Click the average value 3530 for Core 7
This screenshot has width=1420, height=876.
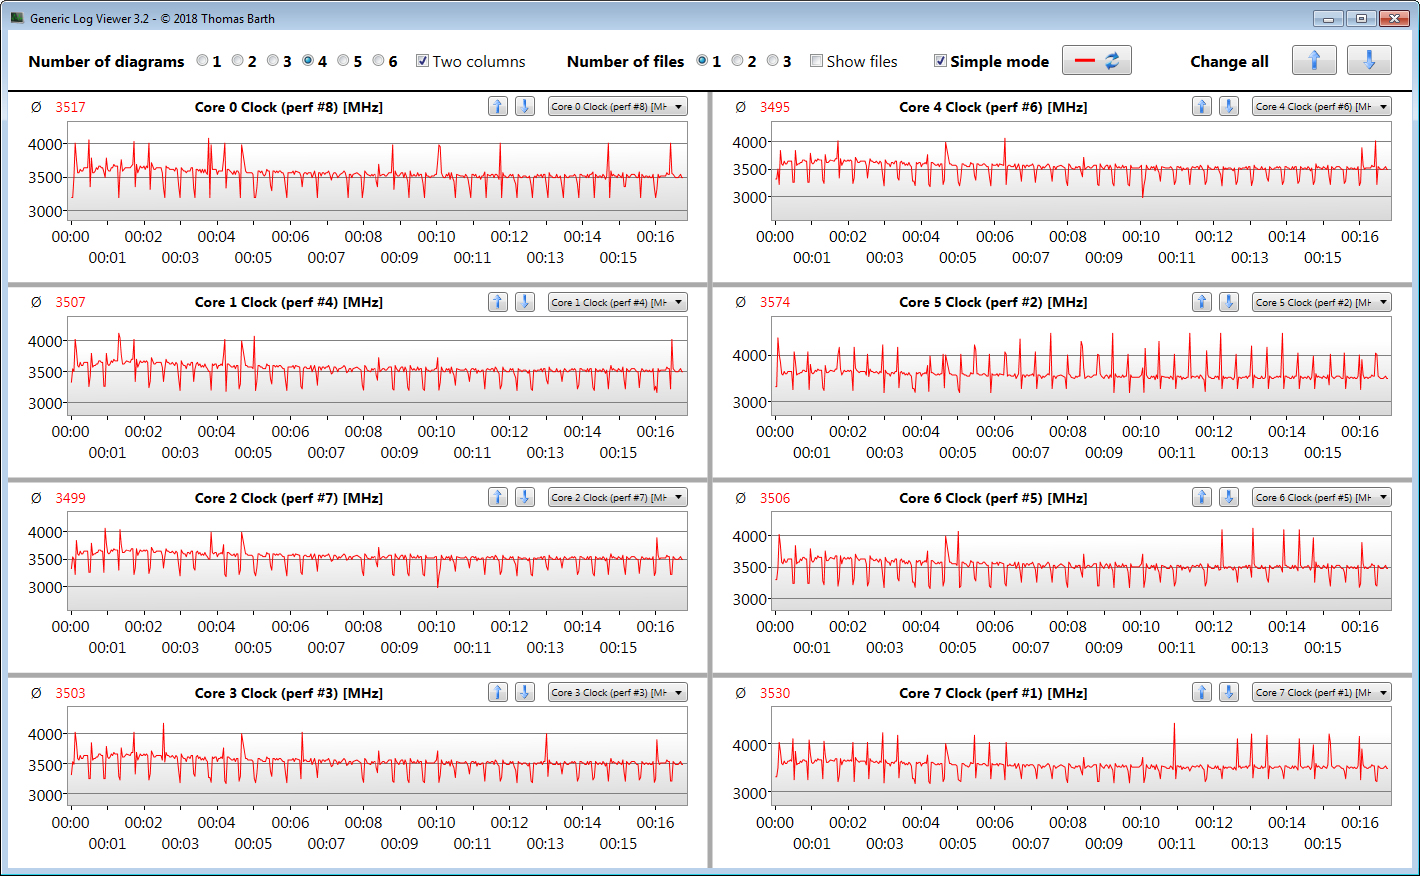pos(775,693)
